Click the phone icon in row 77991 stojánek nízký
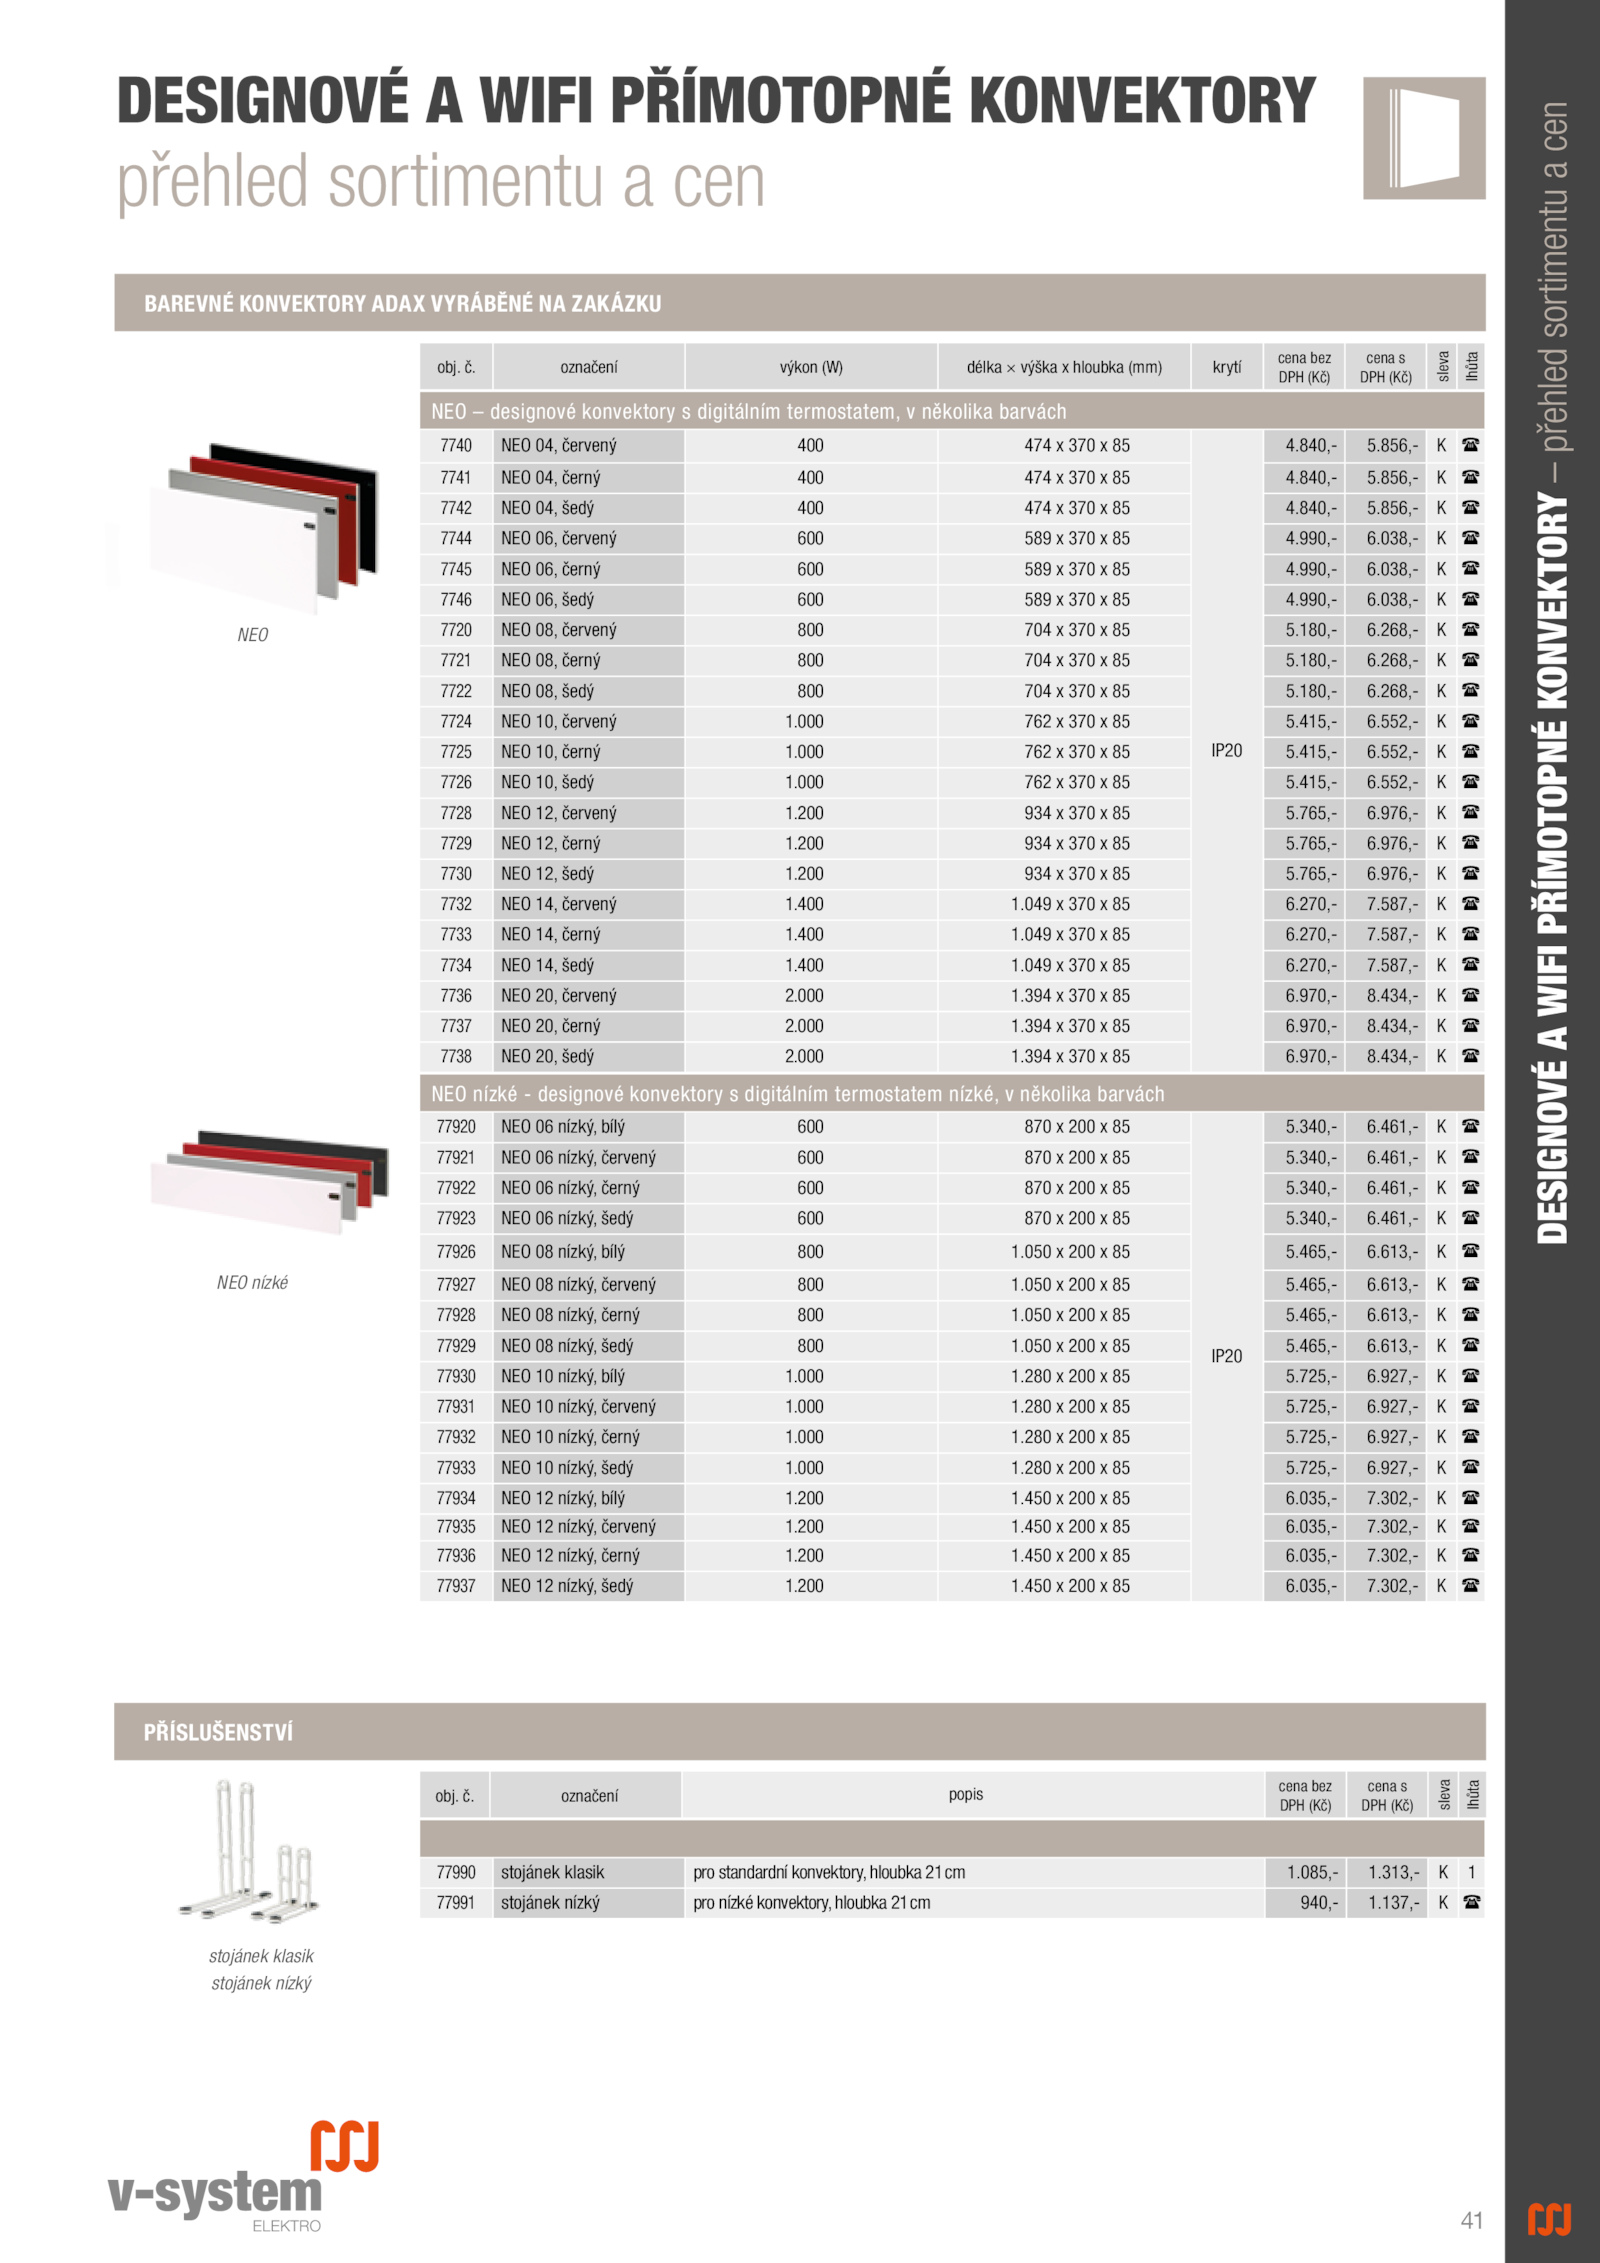Viewport: 1600px width, 2263px height. coord(1472,1903)
